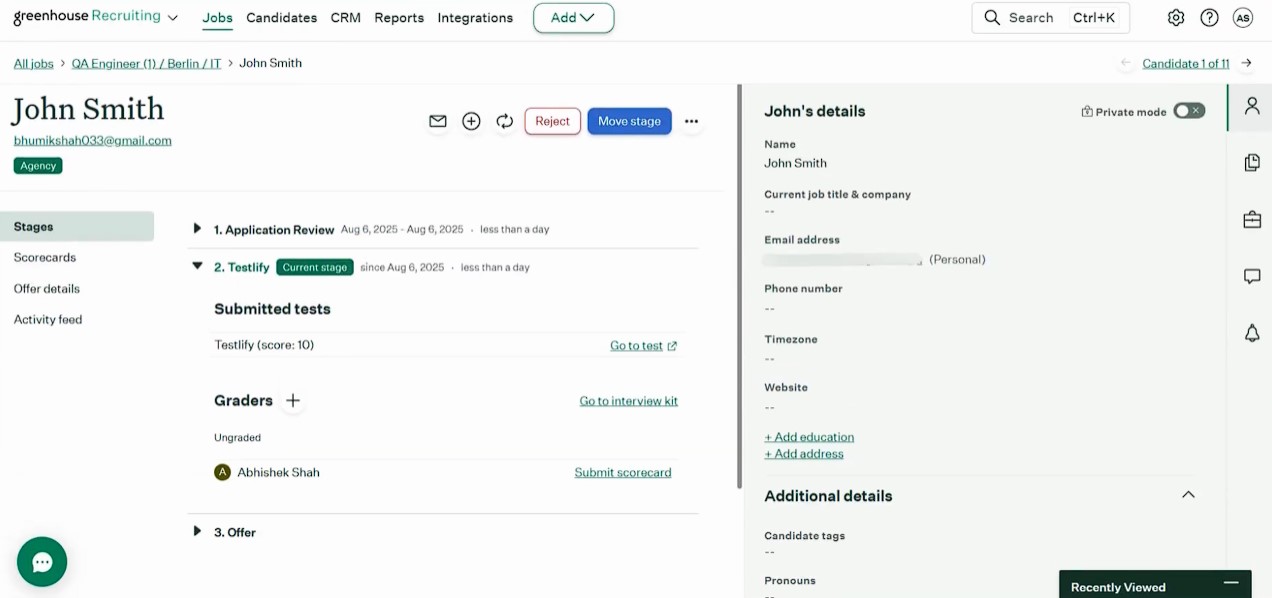Select the Offer details tab
The width and height of the screenshot is (1272, 598).
point(47,289)
